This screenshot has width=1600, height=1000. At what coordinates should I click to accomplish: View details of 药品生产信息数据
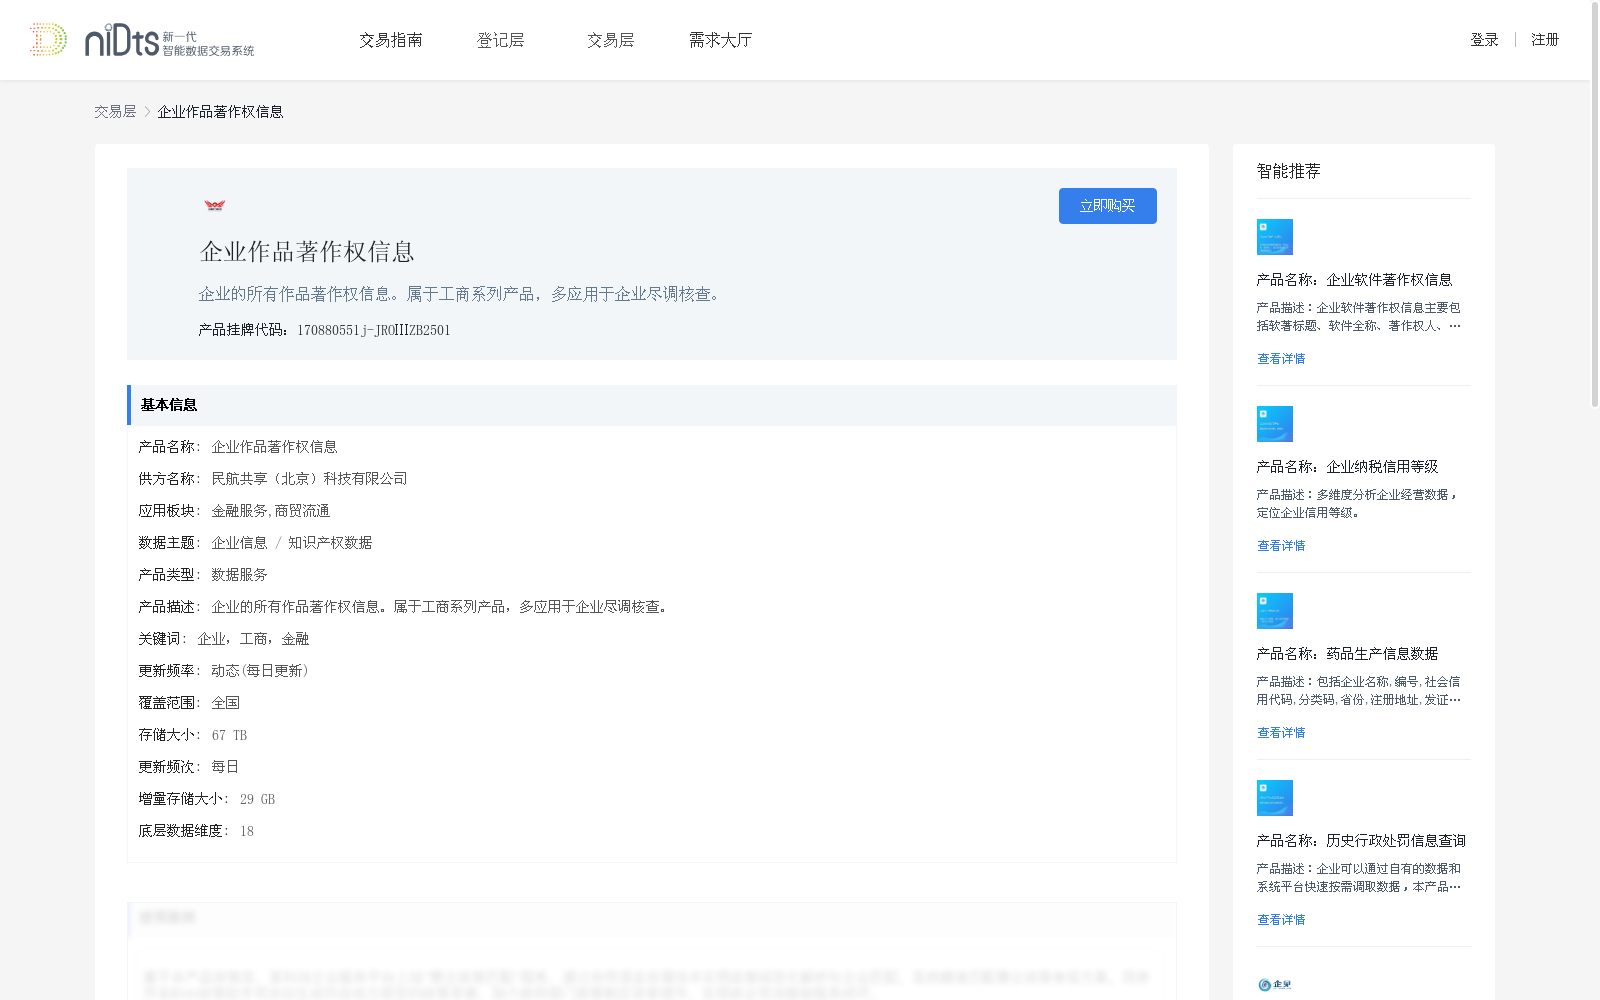pyautogui.click(x=1281, y=733)
